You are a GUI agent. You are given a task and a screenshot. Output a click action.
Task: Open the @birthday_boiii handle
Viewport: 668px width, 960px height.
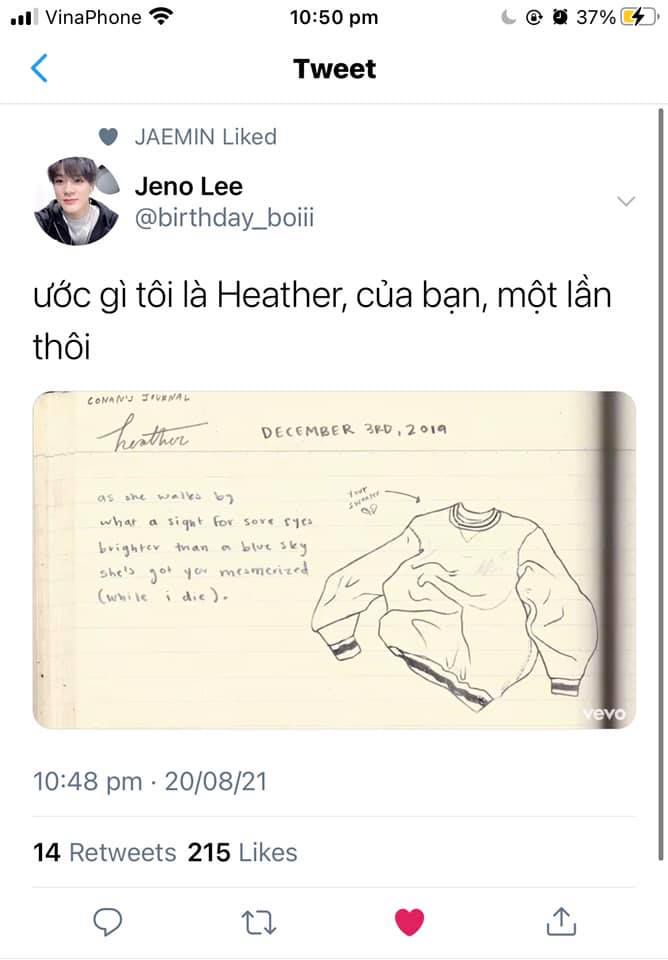point(224,218)
